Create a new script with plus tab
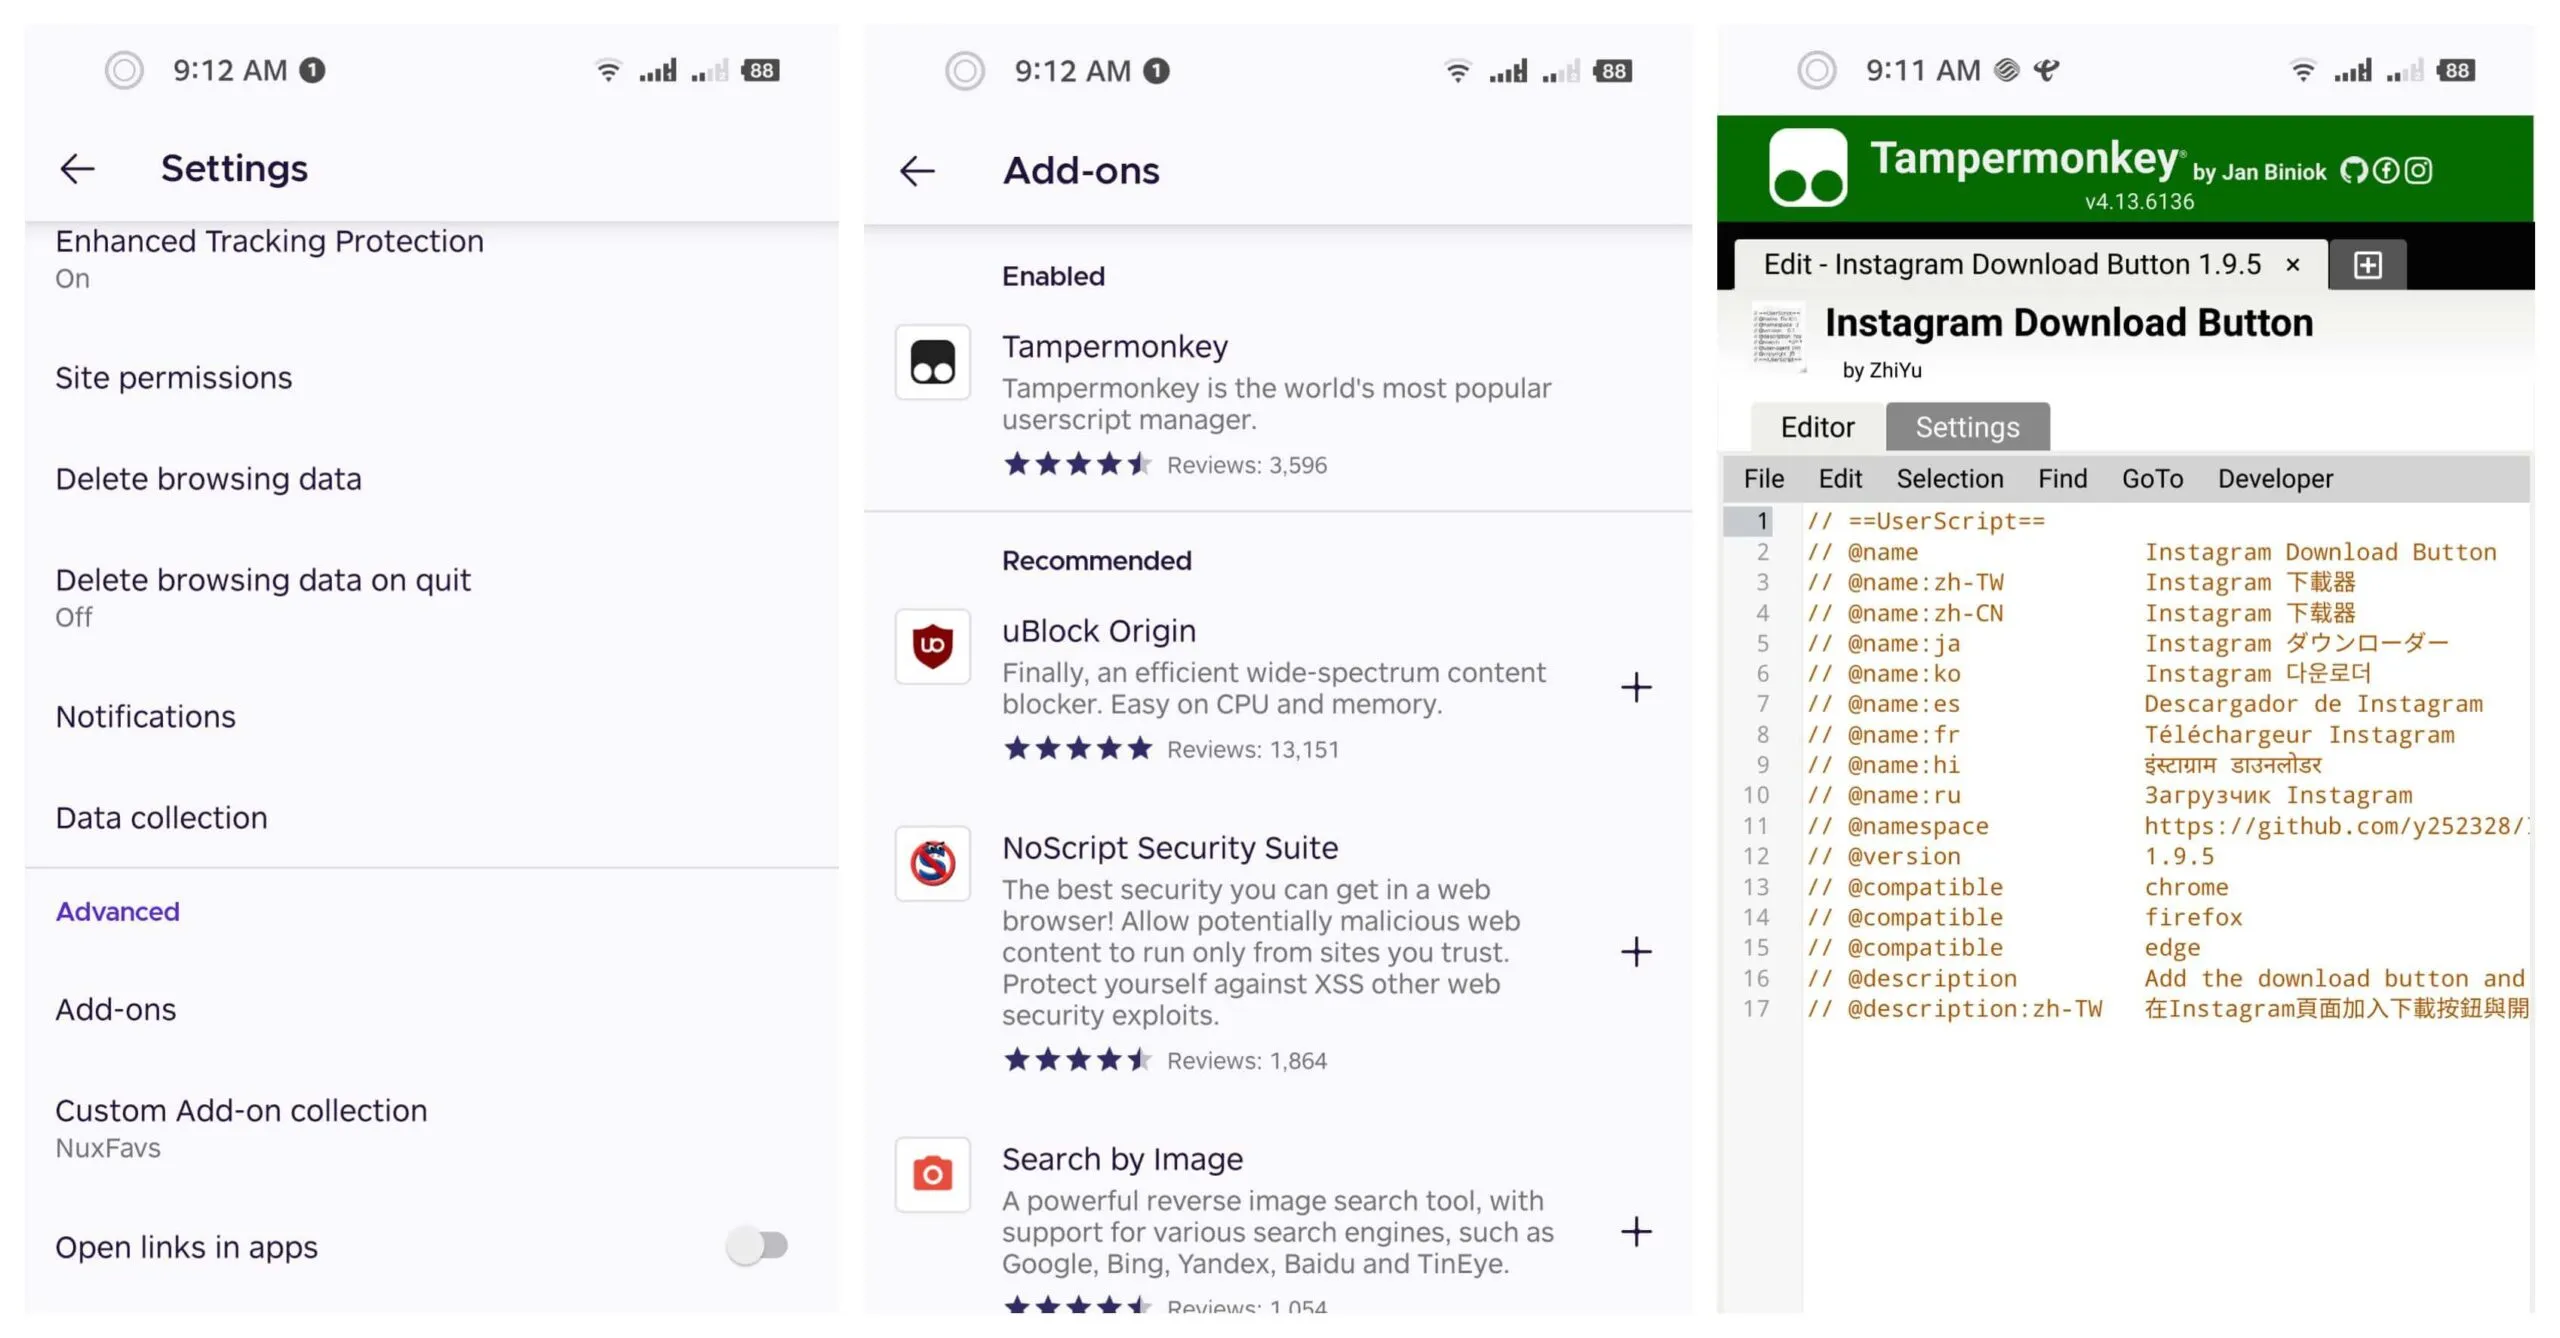This screenshot has width=2560, height=1338. 2367,265
